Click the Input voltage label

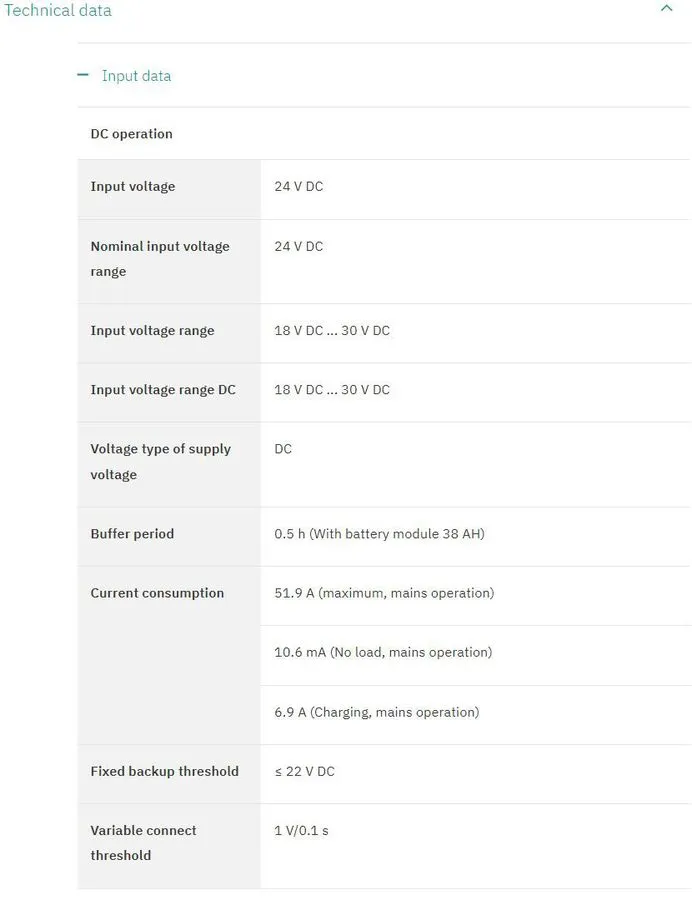pyautogui.click(x=133, y=187)
